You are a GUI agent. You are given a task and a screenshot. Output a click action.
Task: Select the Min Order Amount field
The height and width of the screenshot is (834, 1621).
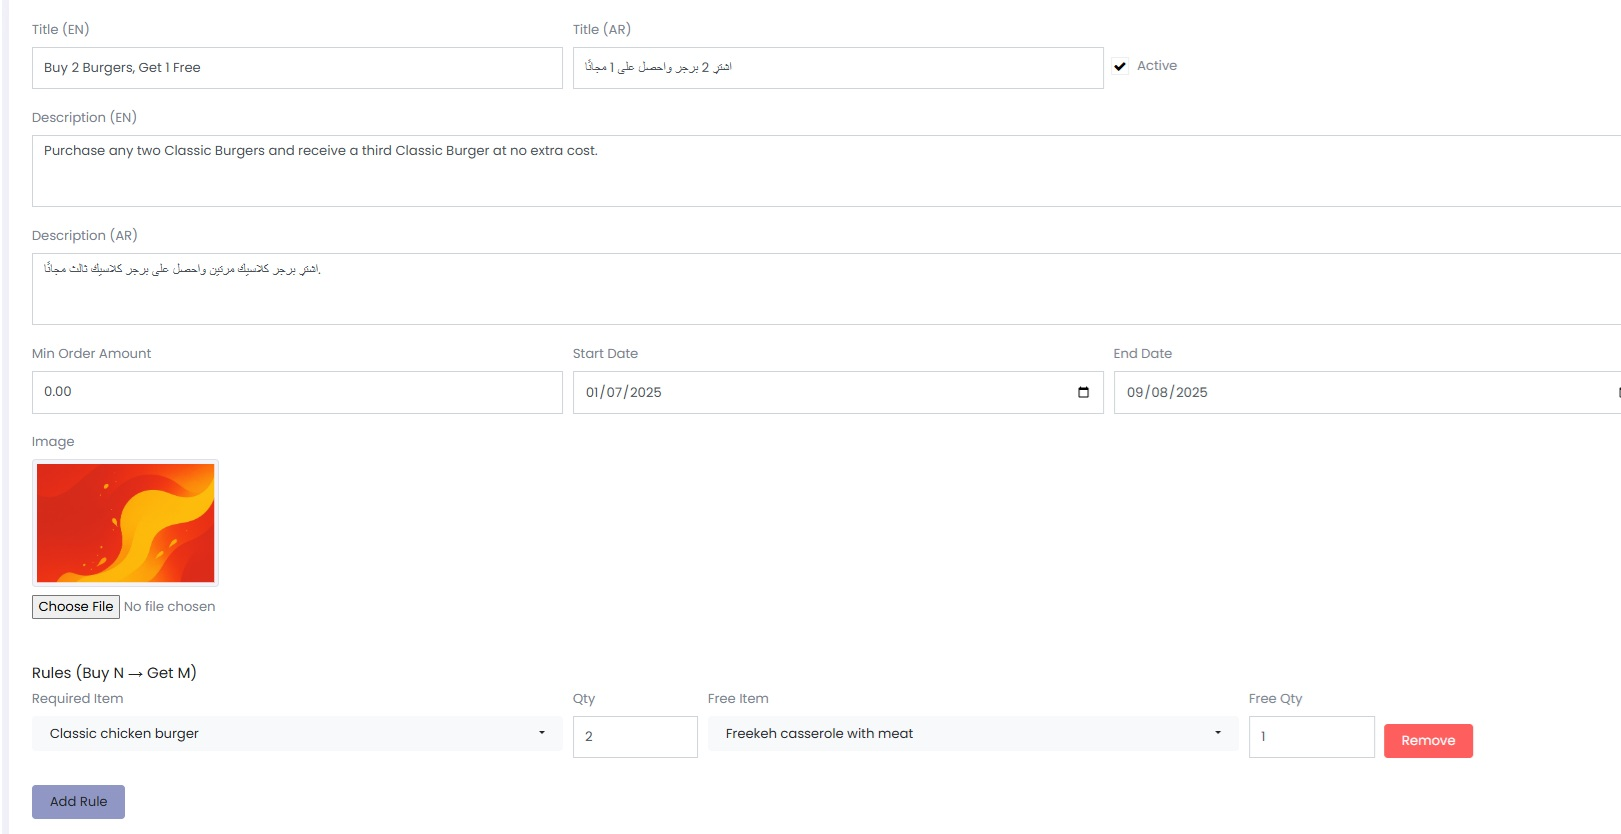[297, 392]
